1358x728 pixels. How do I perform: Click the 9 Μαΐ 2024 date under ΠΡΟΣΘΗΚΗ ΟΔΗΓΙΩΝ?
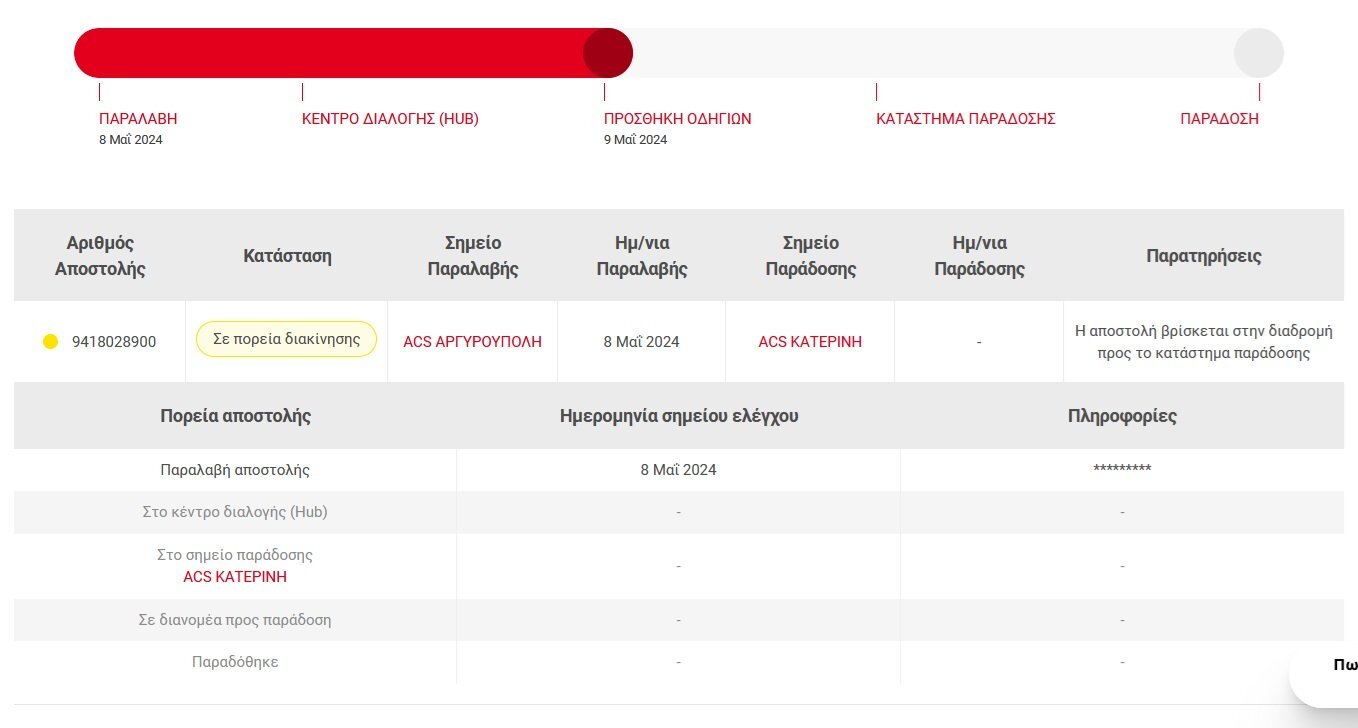pos(636,140)
